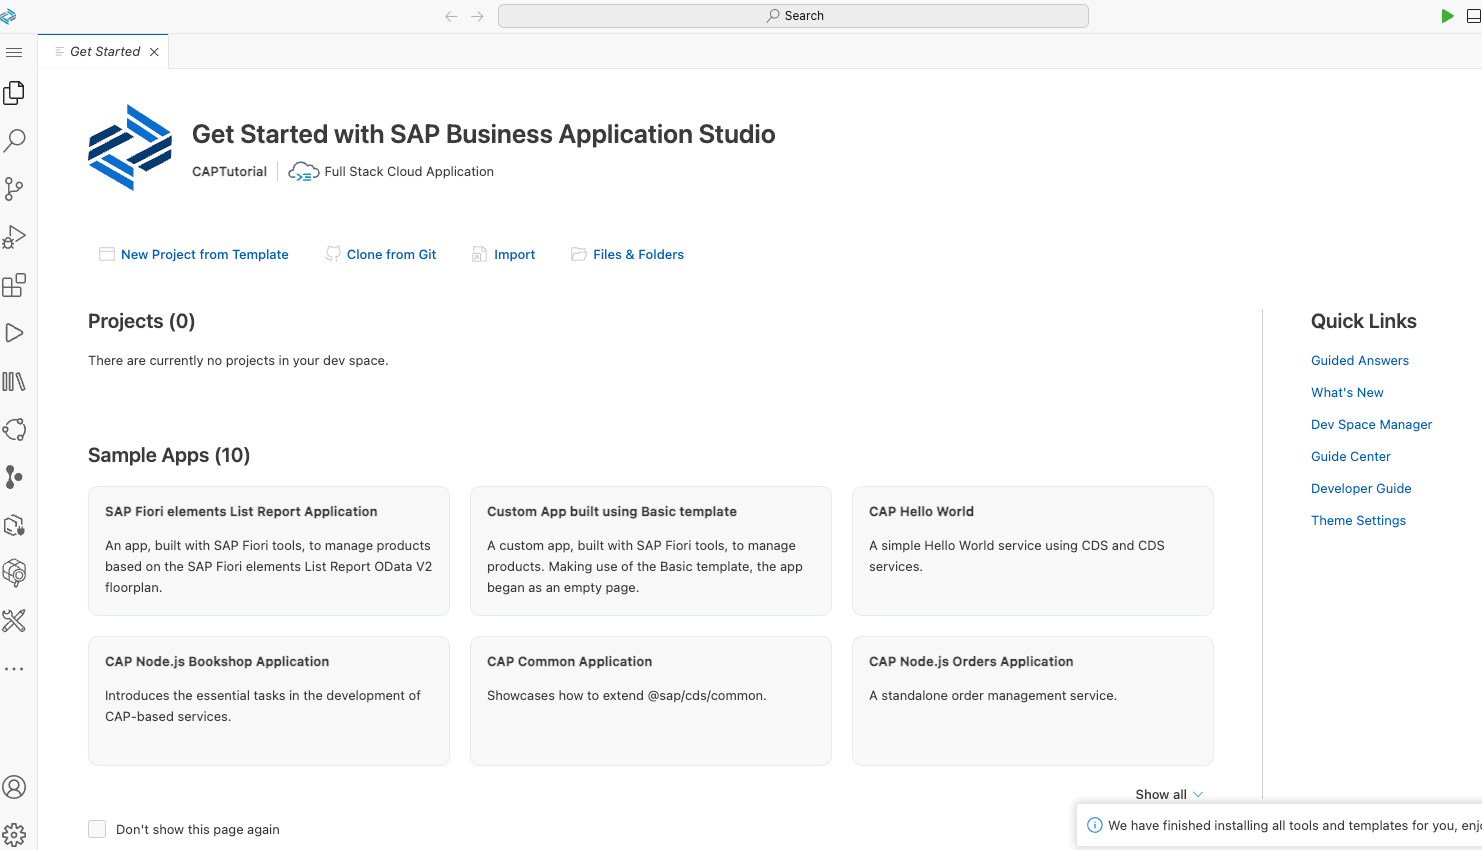Open the Accounts icon in sidebar
The height and width of the screenshot is (850, 1482).
[x=14, y=787]
